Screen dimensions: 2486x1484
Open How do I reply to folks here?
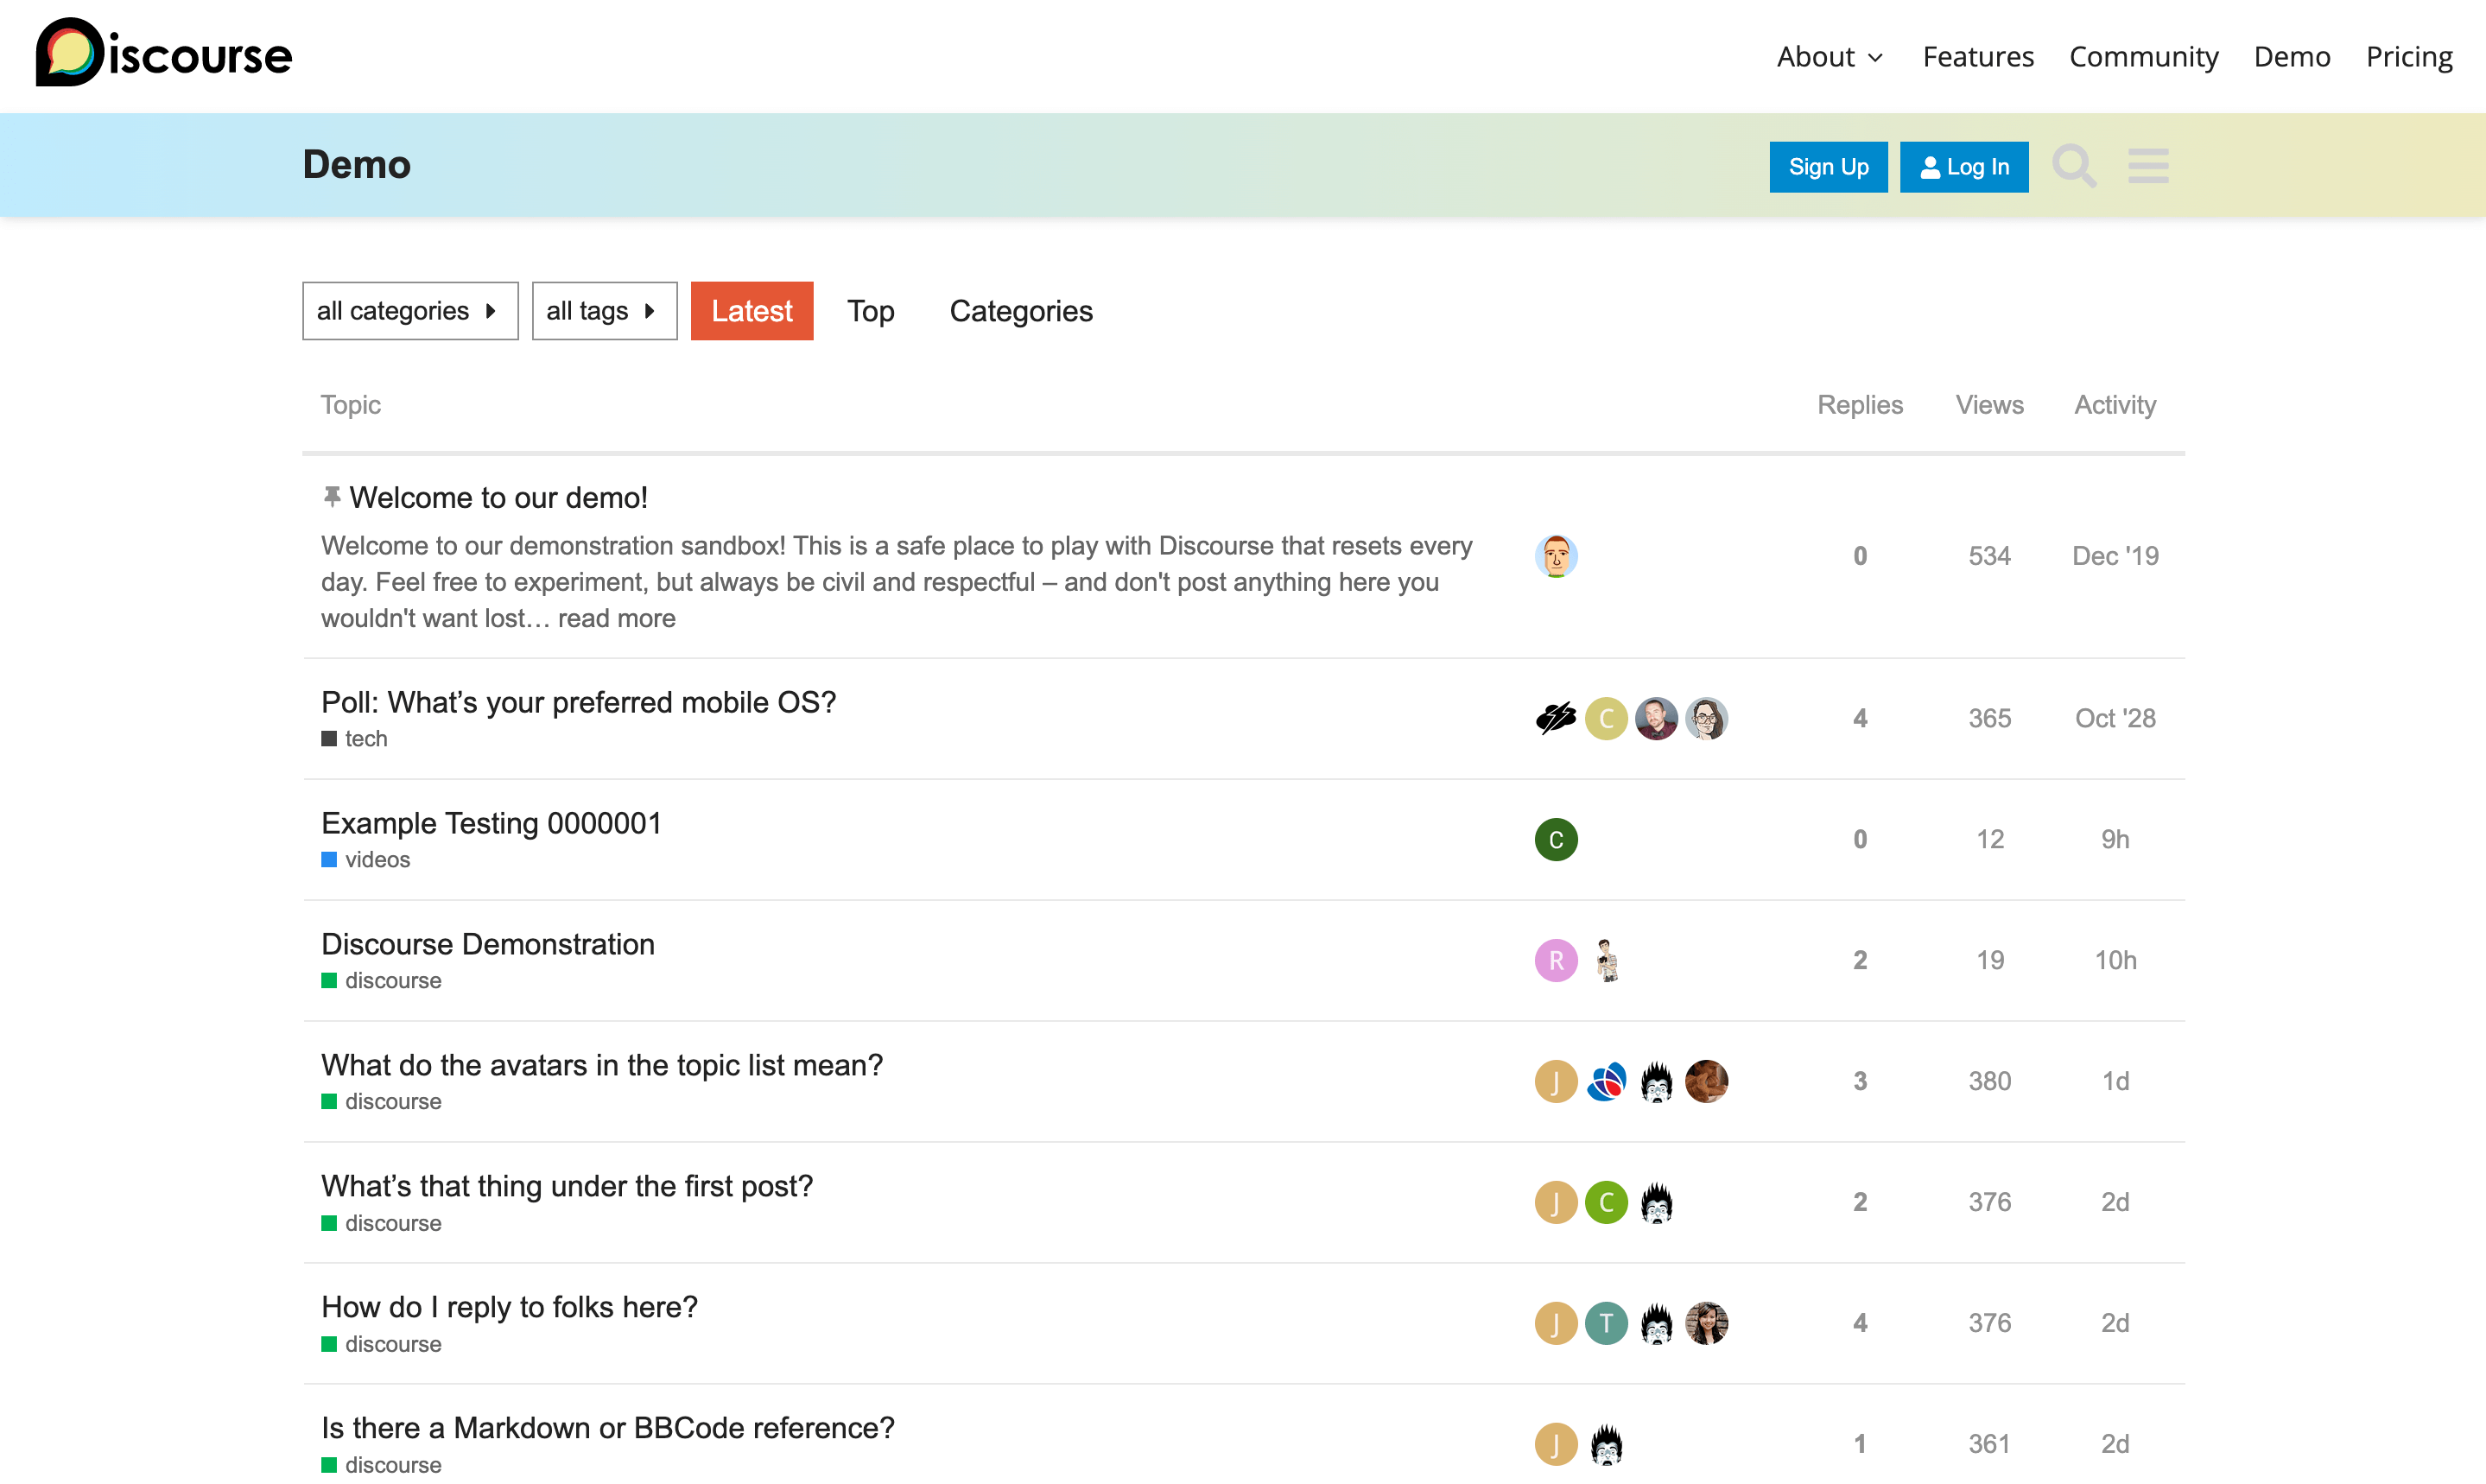[509, 1307]
